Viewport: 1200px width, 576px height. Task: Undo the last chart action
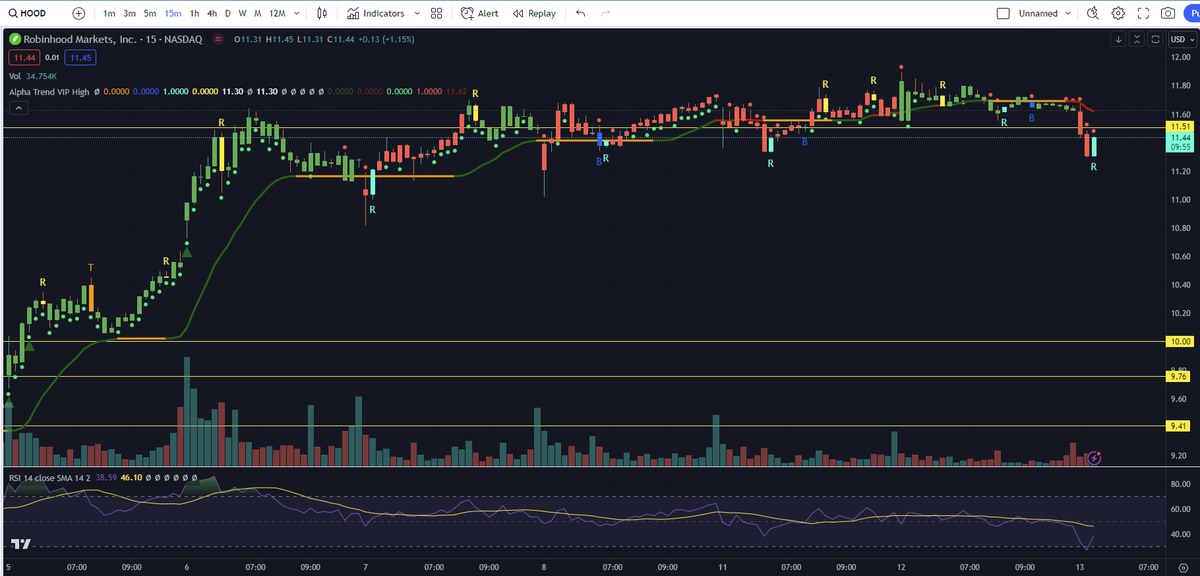581,14
